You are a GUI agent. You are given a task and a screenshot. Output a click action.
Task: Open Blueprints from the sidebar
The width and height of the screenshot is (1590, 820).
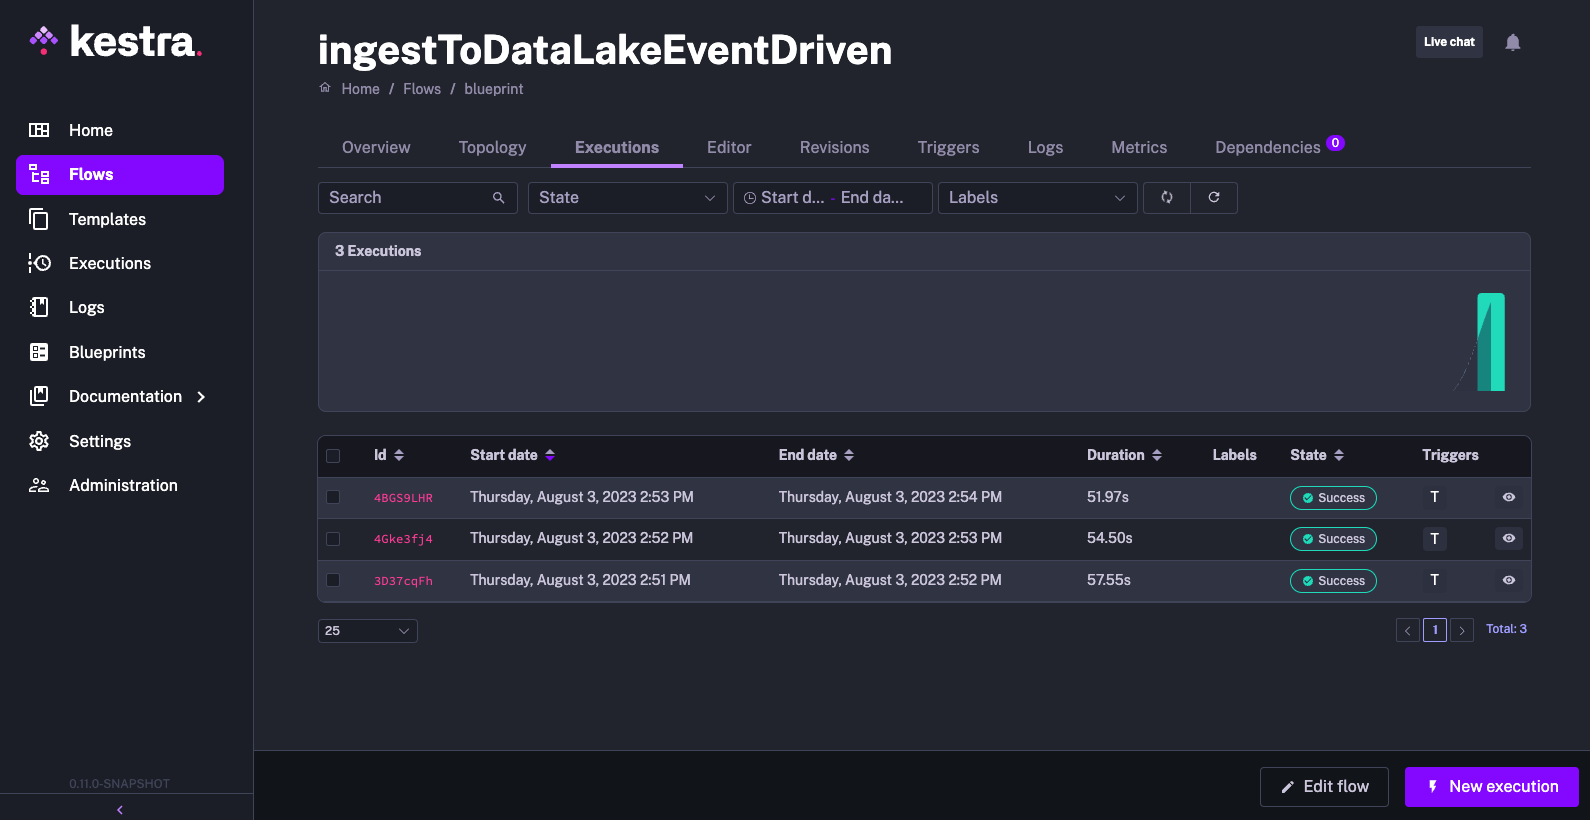[107, 352]
